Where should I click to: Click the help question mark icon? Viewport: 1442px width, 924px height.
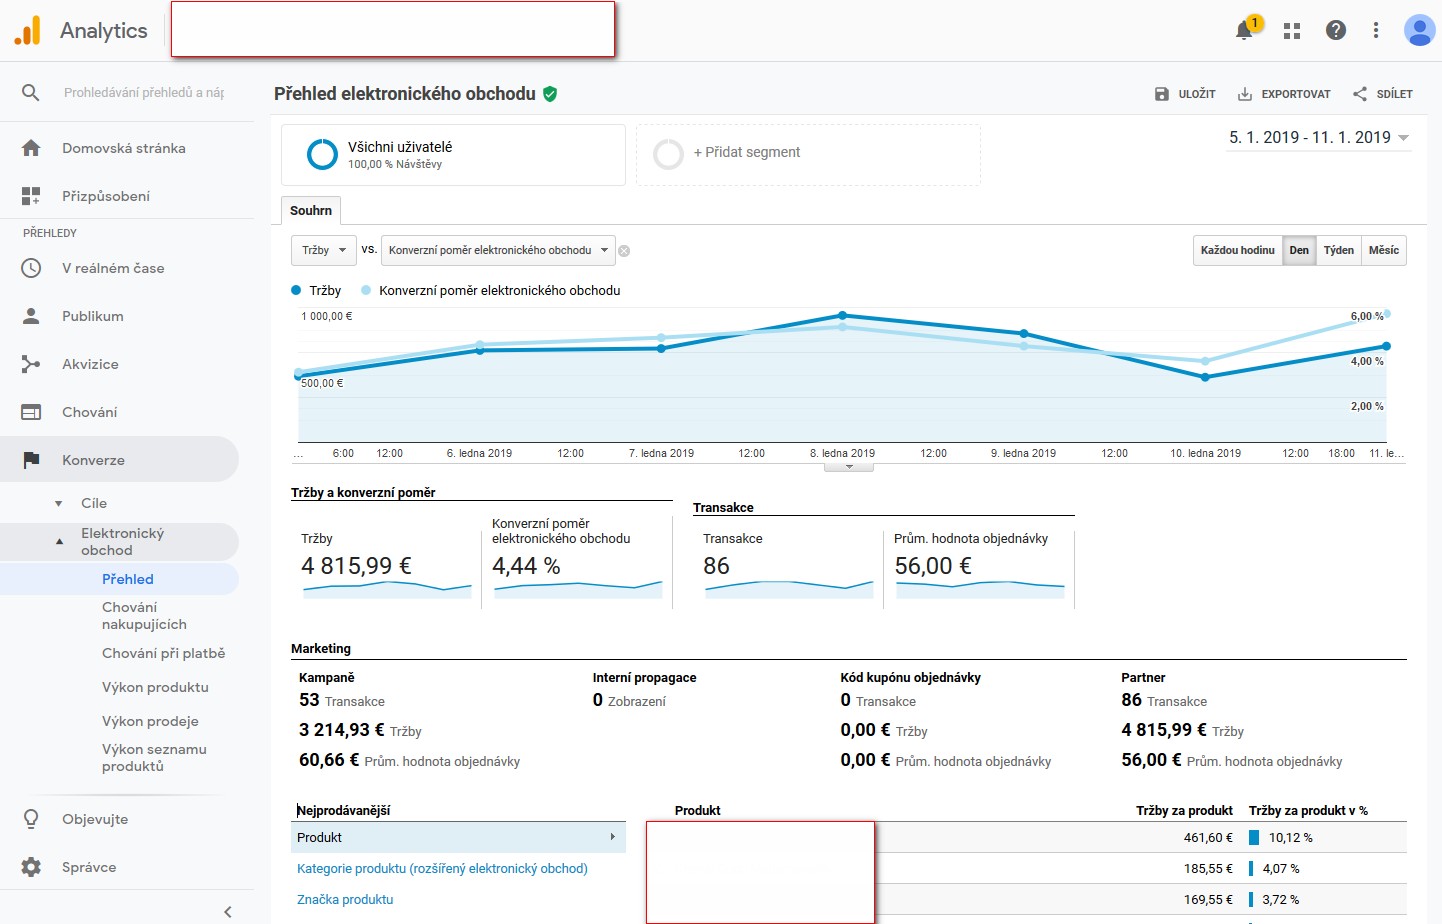pos(1335,30)
